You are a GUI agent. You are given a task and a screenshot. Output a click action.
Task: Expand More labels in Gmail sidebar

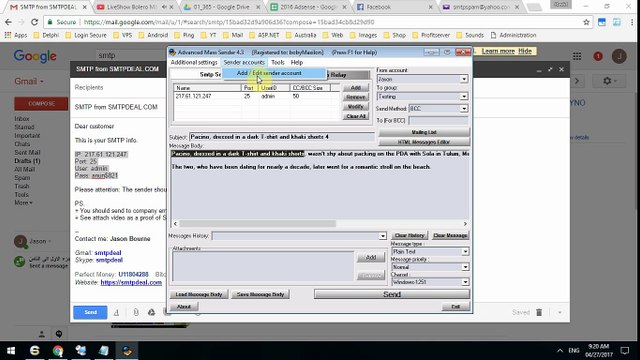pyautogui.click(x=23, y=203)
